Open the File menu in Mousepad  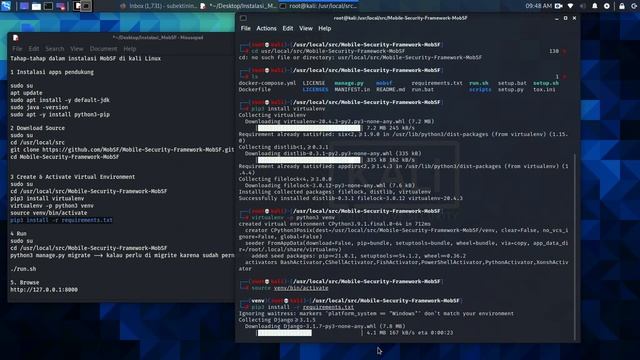point(17,49)
